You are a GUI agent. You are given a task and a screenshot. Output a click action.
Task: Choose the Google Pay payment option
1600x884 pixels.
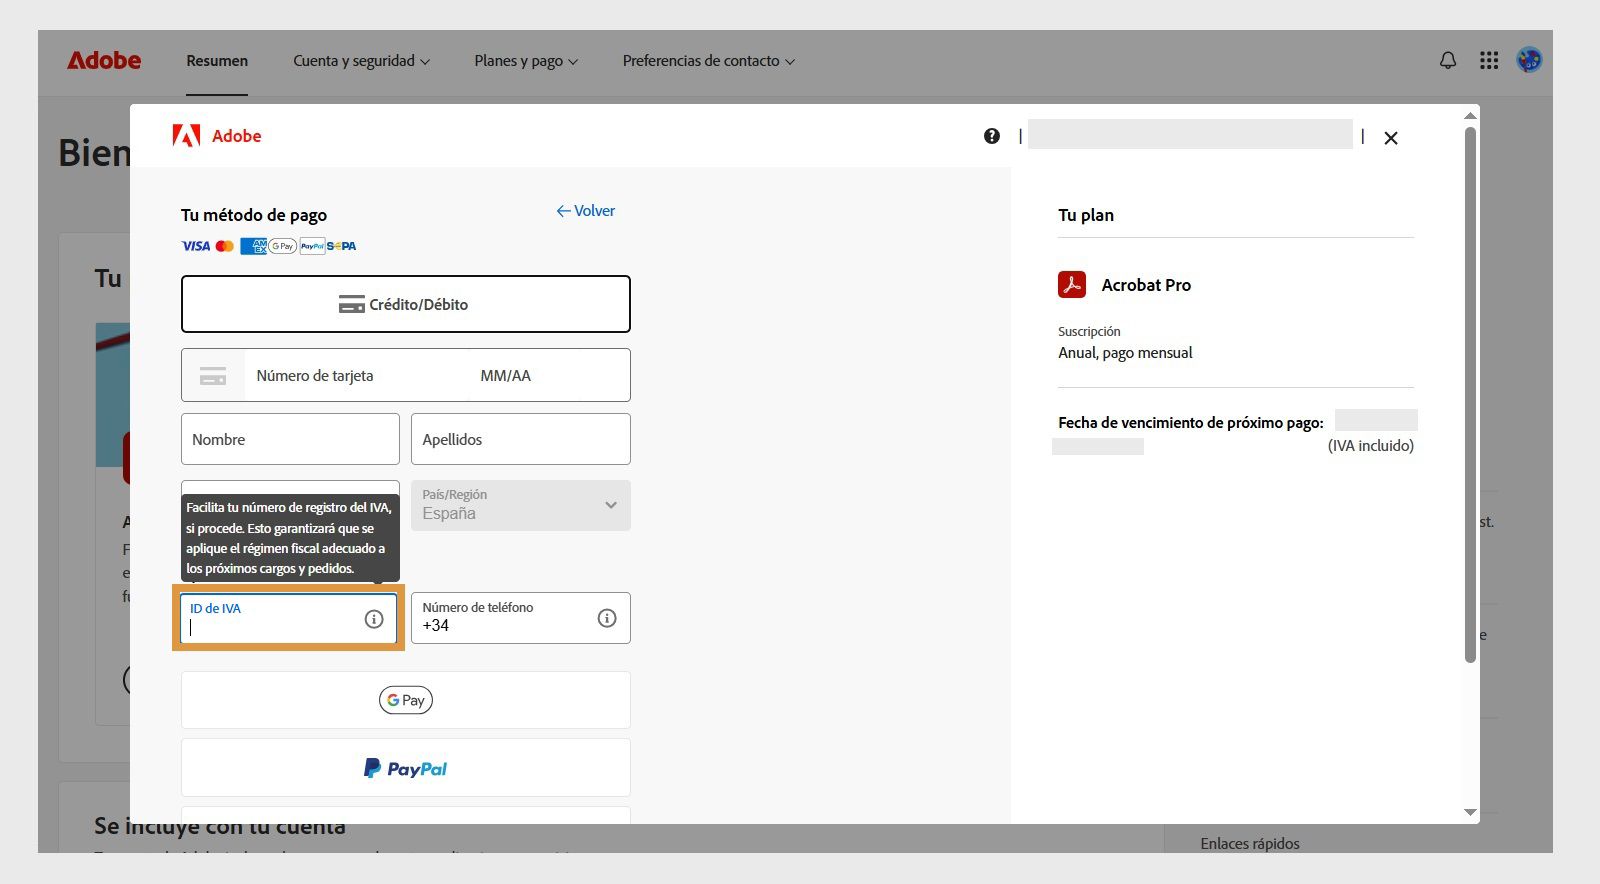click(x=406, y=700)
